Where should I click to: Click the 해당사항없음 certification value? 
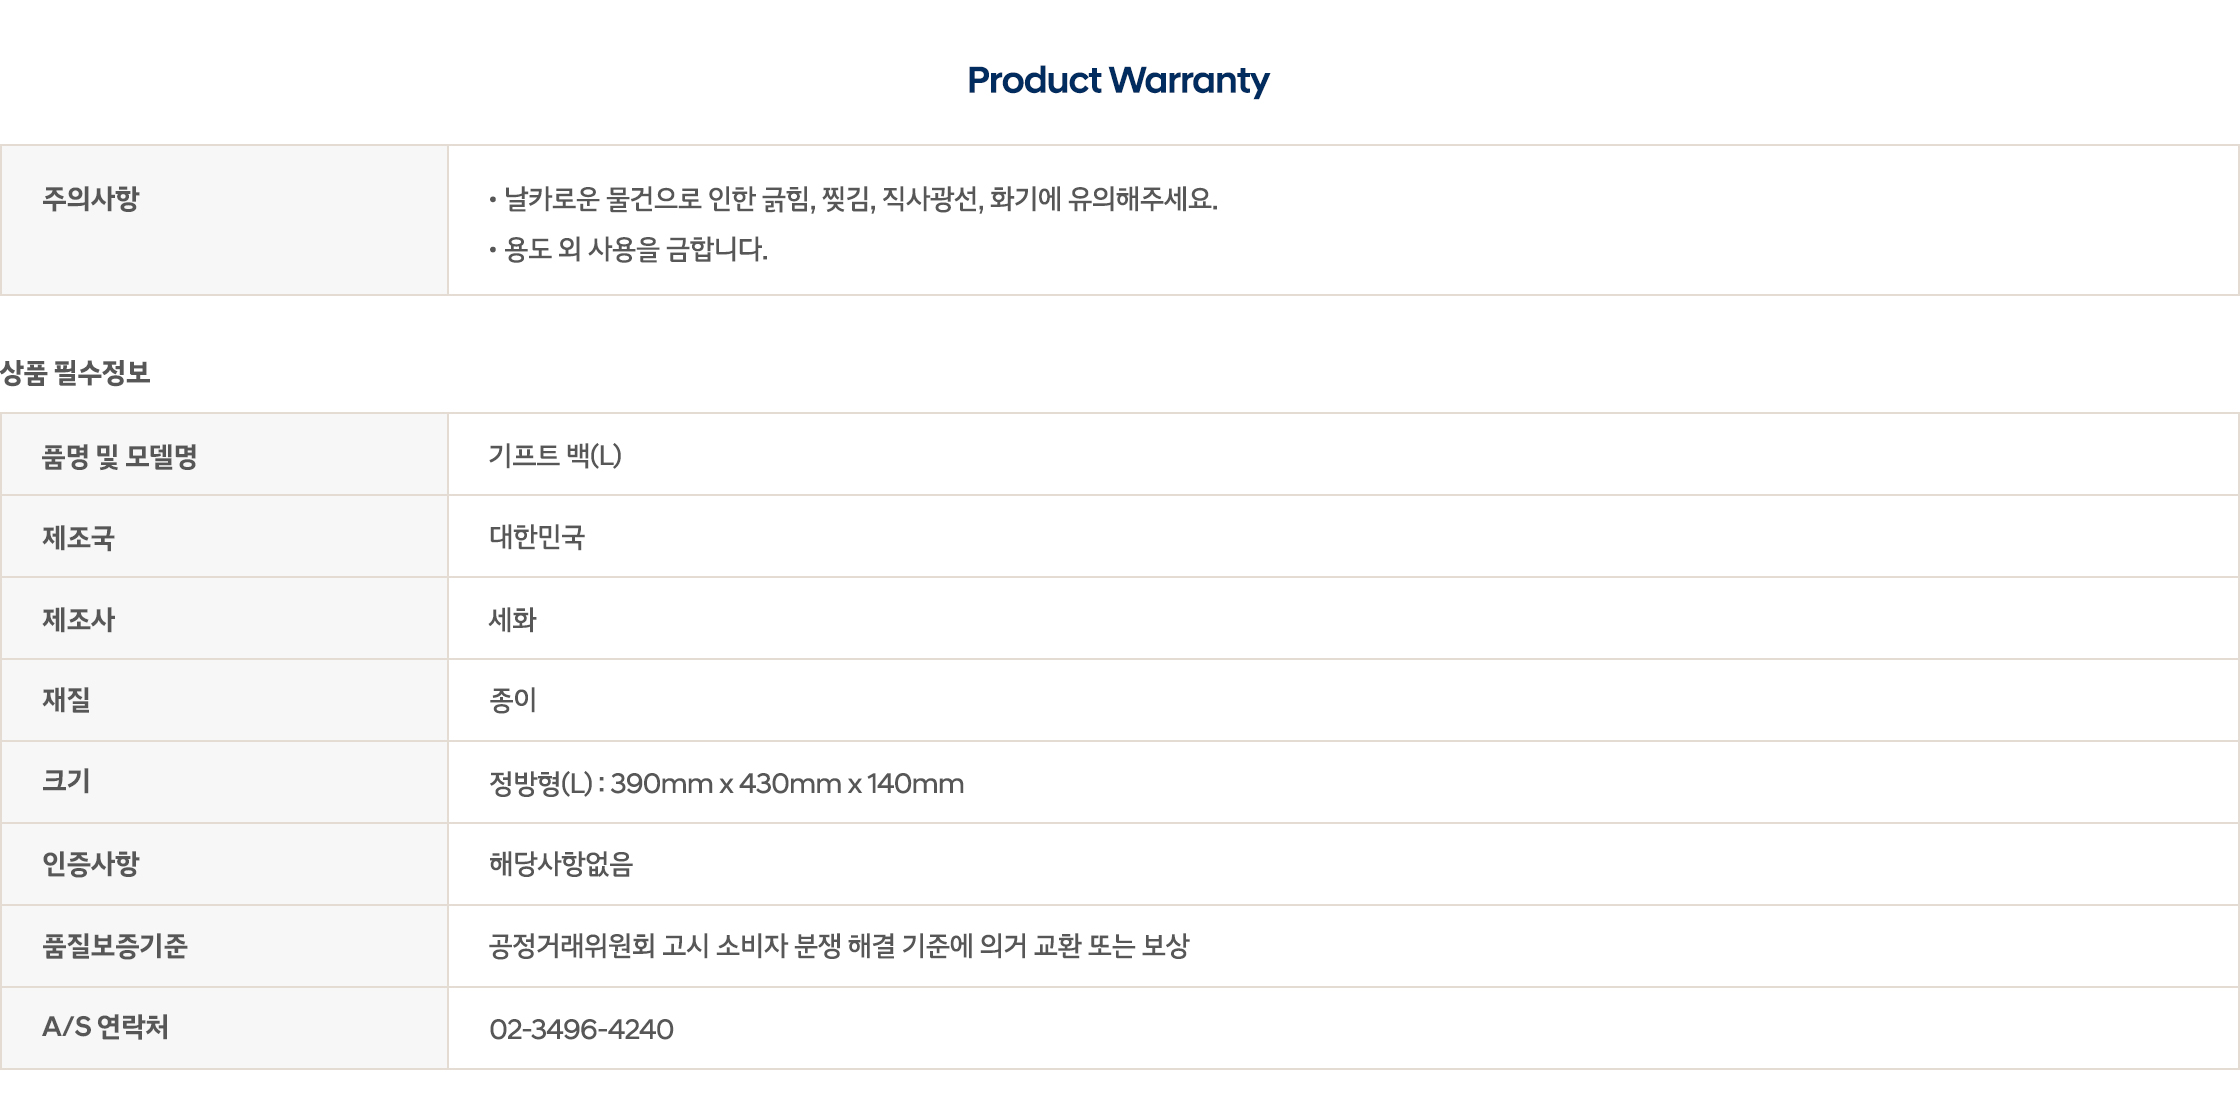561,864
